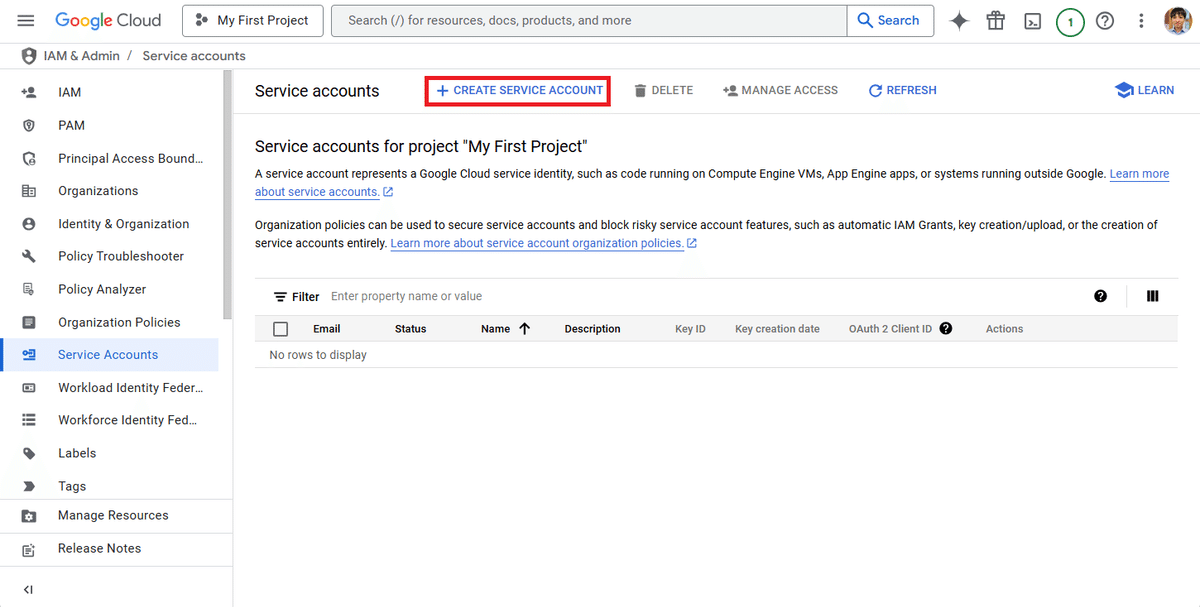This screenshot has height=607, width=1200.
Task: Click the Policy Troubleshooter wrench icon
Action: (29, 256)
